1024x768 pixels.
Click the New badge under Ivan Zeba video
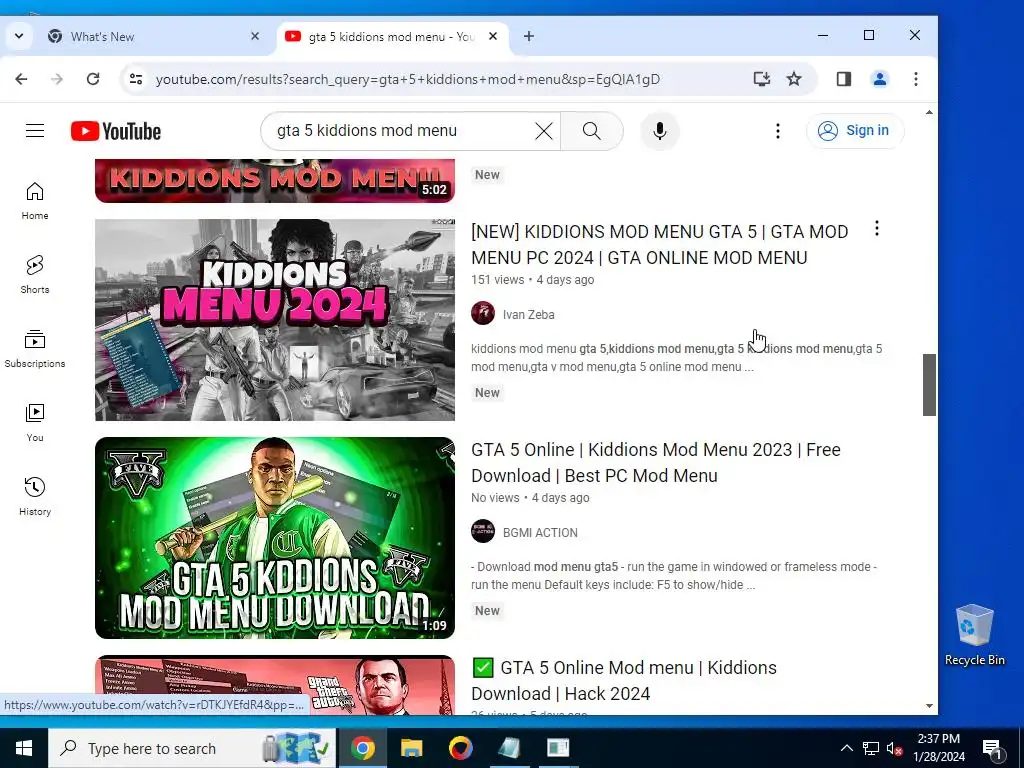pos(487,392)
